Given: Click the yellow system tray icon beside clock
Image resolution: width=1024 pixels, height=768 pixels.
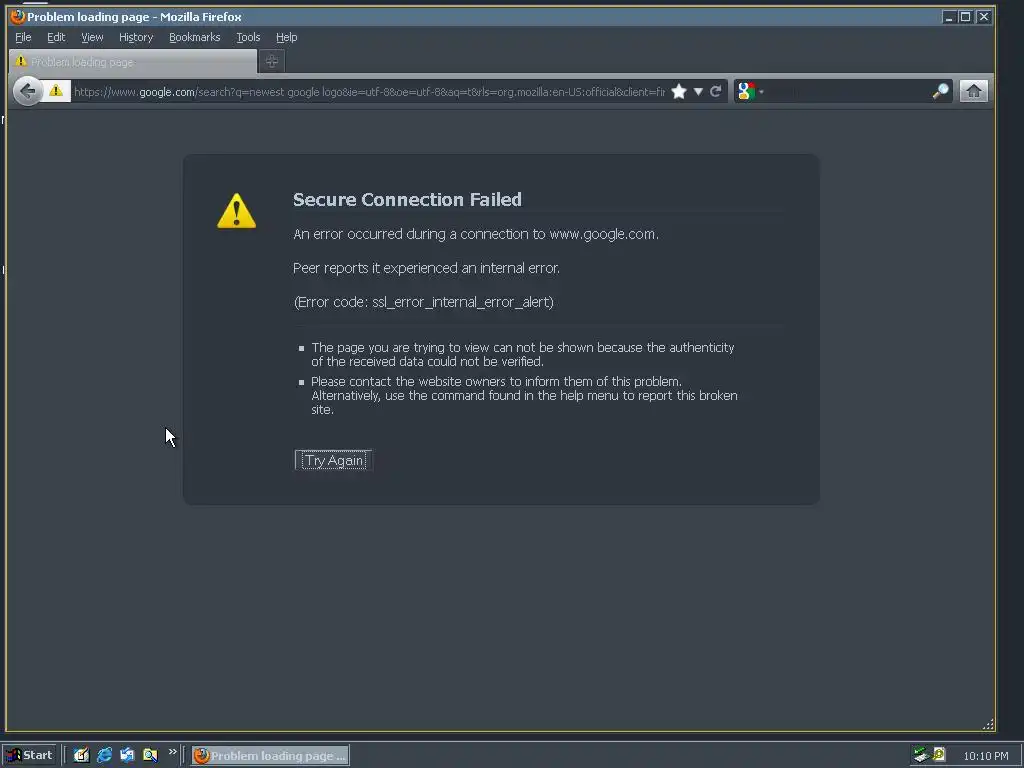Looking at the screenshot, I should point(938,754).
